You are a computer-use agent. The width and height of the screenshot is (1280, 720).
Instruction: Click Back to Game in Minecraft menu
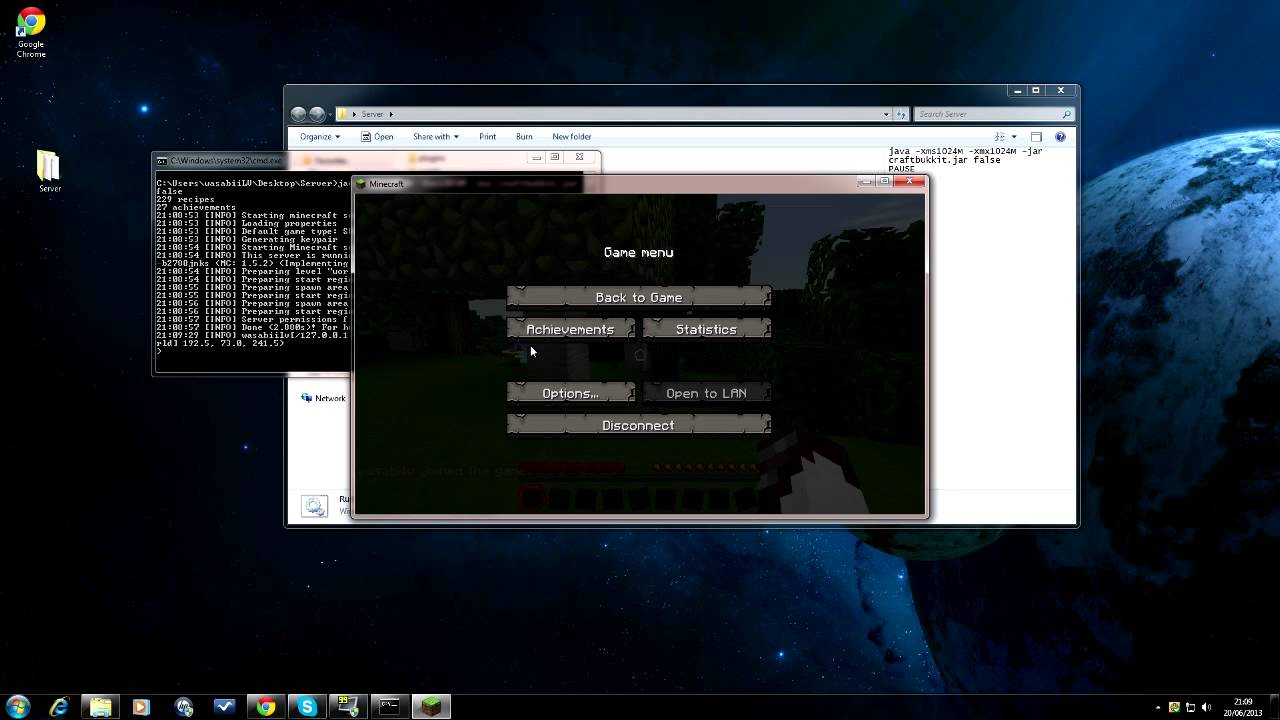point(639,297)
